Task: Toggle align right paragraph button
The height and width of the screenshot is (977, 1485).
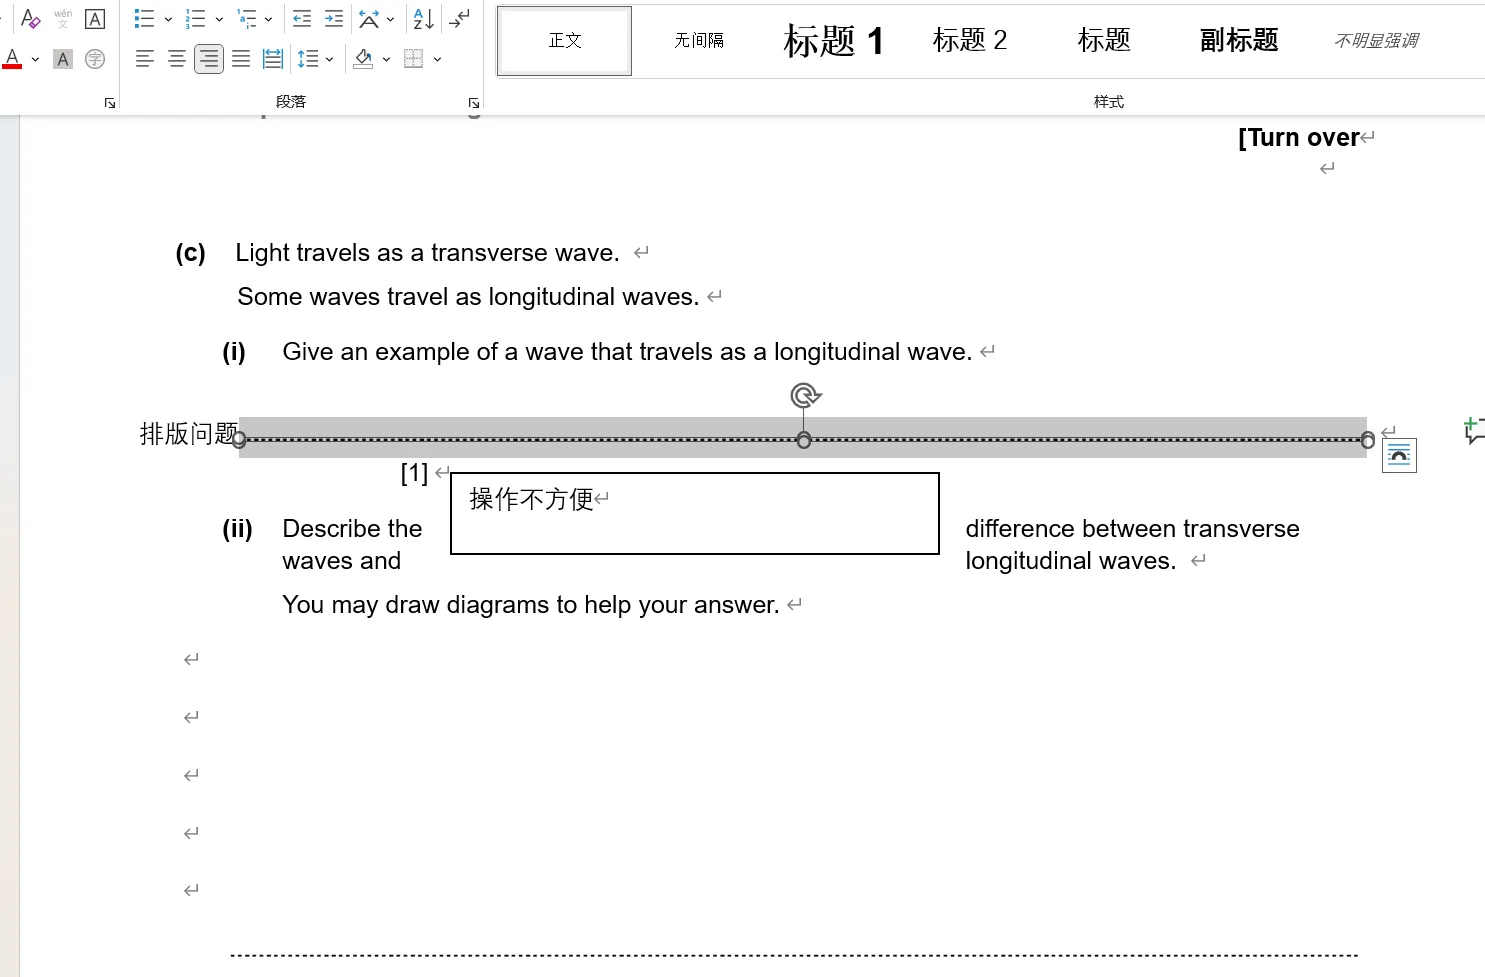Action: coord(209,59)
